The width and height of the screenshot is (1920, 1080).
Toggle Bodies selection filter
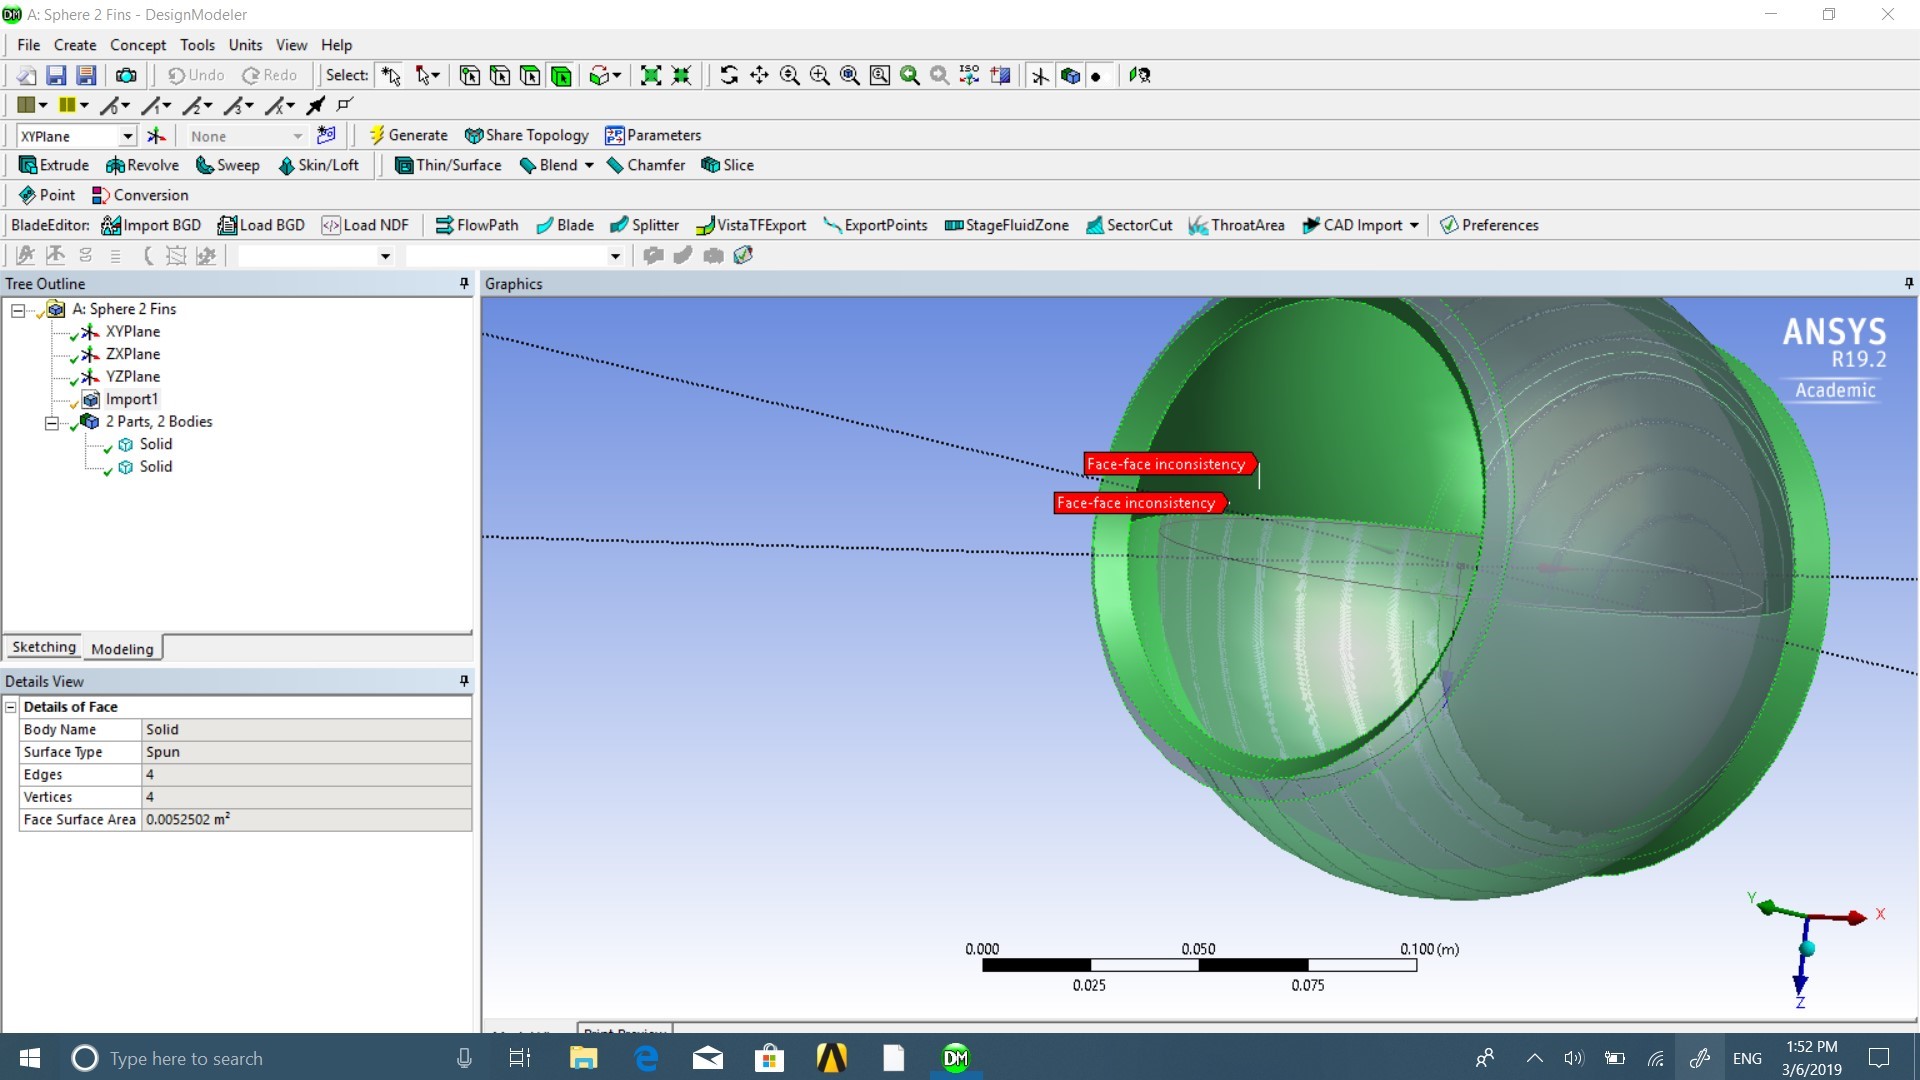pos(561,75)
